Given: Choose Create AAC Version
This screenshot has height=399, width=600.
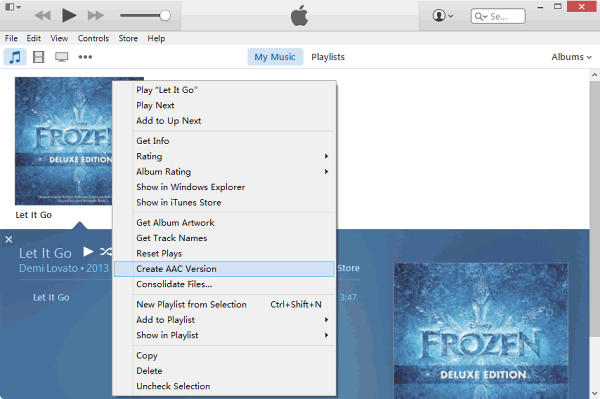Looking at the screenshot, I should [224, 269].
